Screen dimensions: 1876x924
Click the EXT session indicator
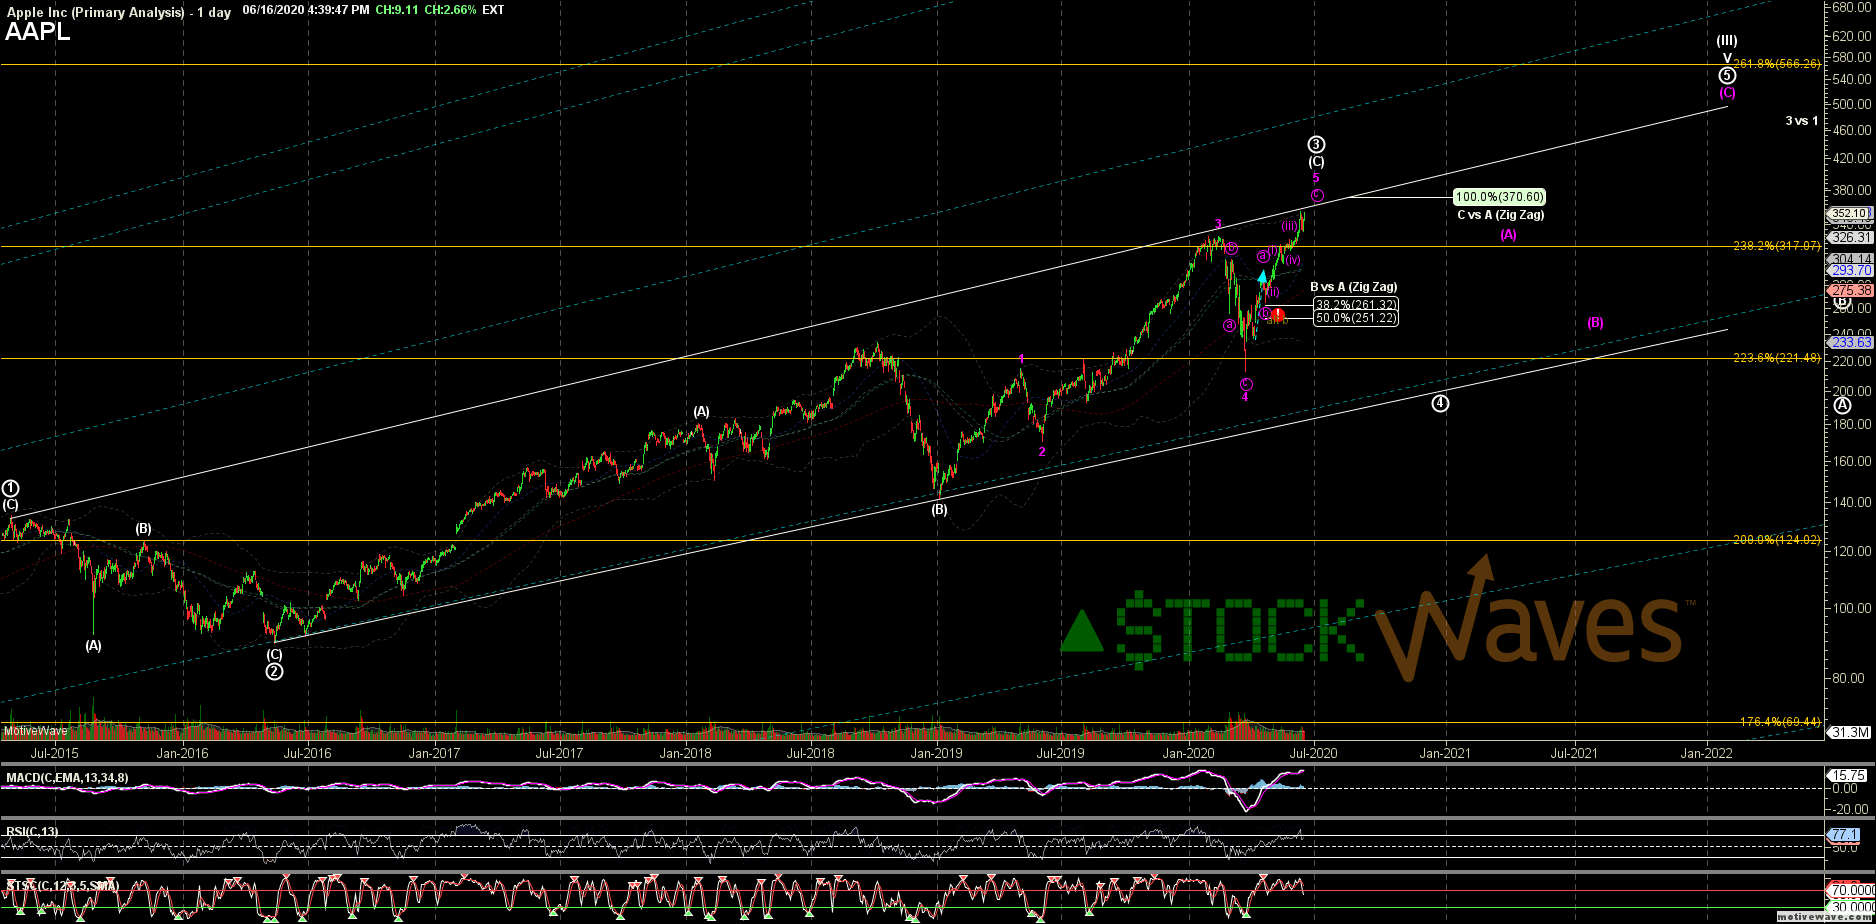pyautogui.click(x=494, y=10)
